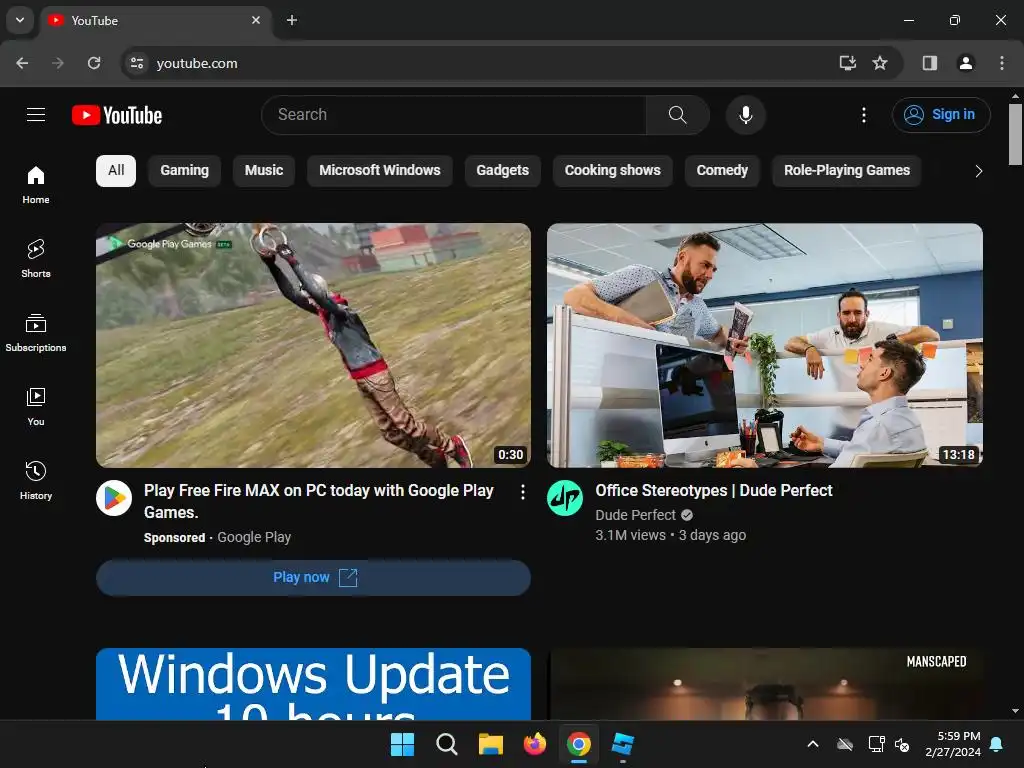Screen dimensions: 1024x768
Task: Show hidden tray icons chevron
Action: point(813,744)
